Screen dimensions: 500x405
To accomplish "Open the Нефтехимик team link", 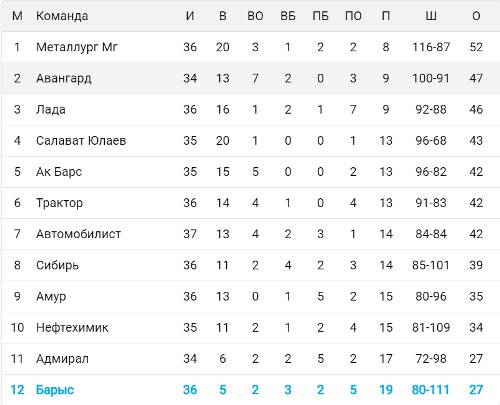I will (72, 328).
